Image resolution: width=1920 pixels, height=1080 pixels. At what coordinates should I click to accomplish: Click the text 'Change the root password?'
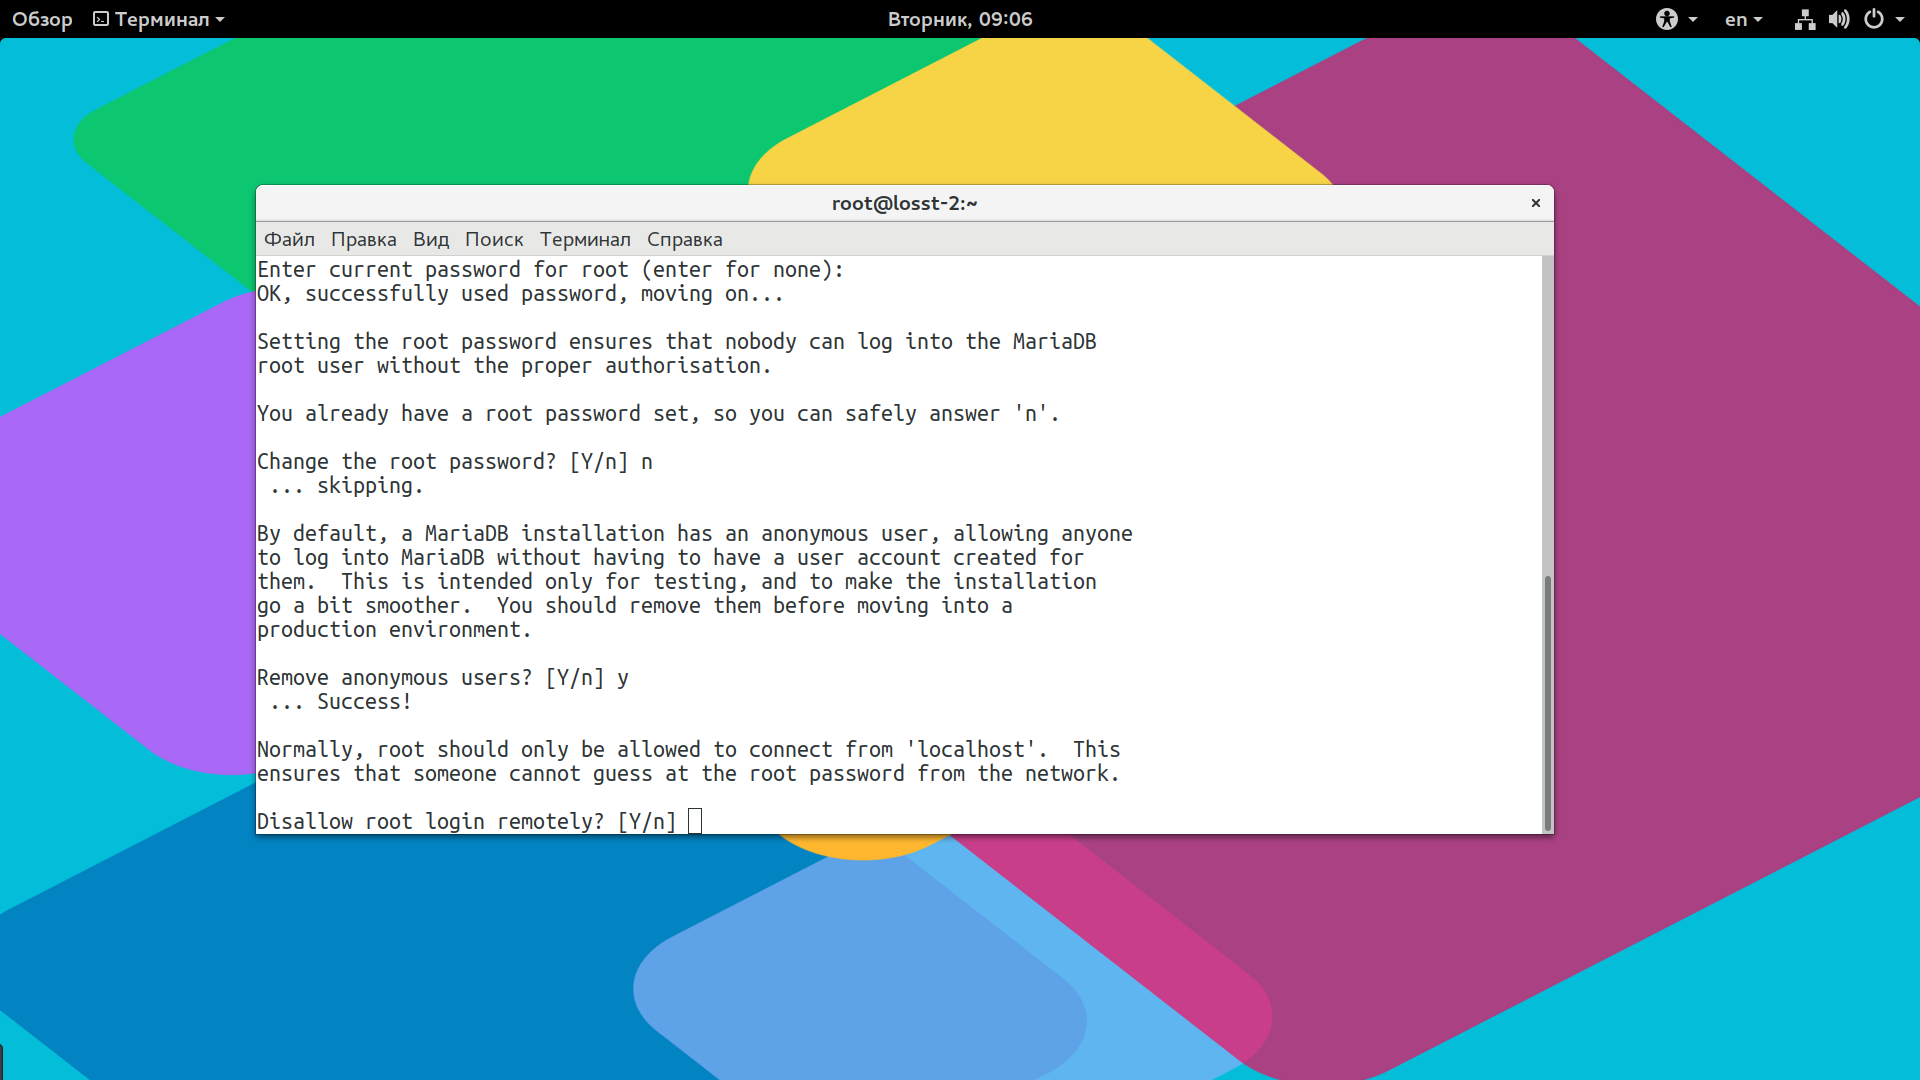click(x=407, y=461)
